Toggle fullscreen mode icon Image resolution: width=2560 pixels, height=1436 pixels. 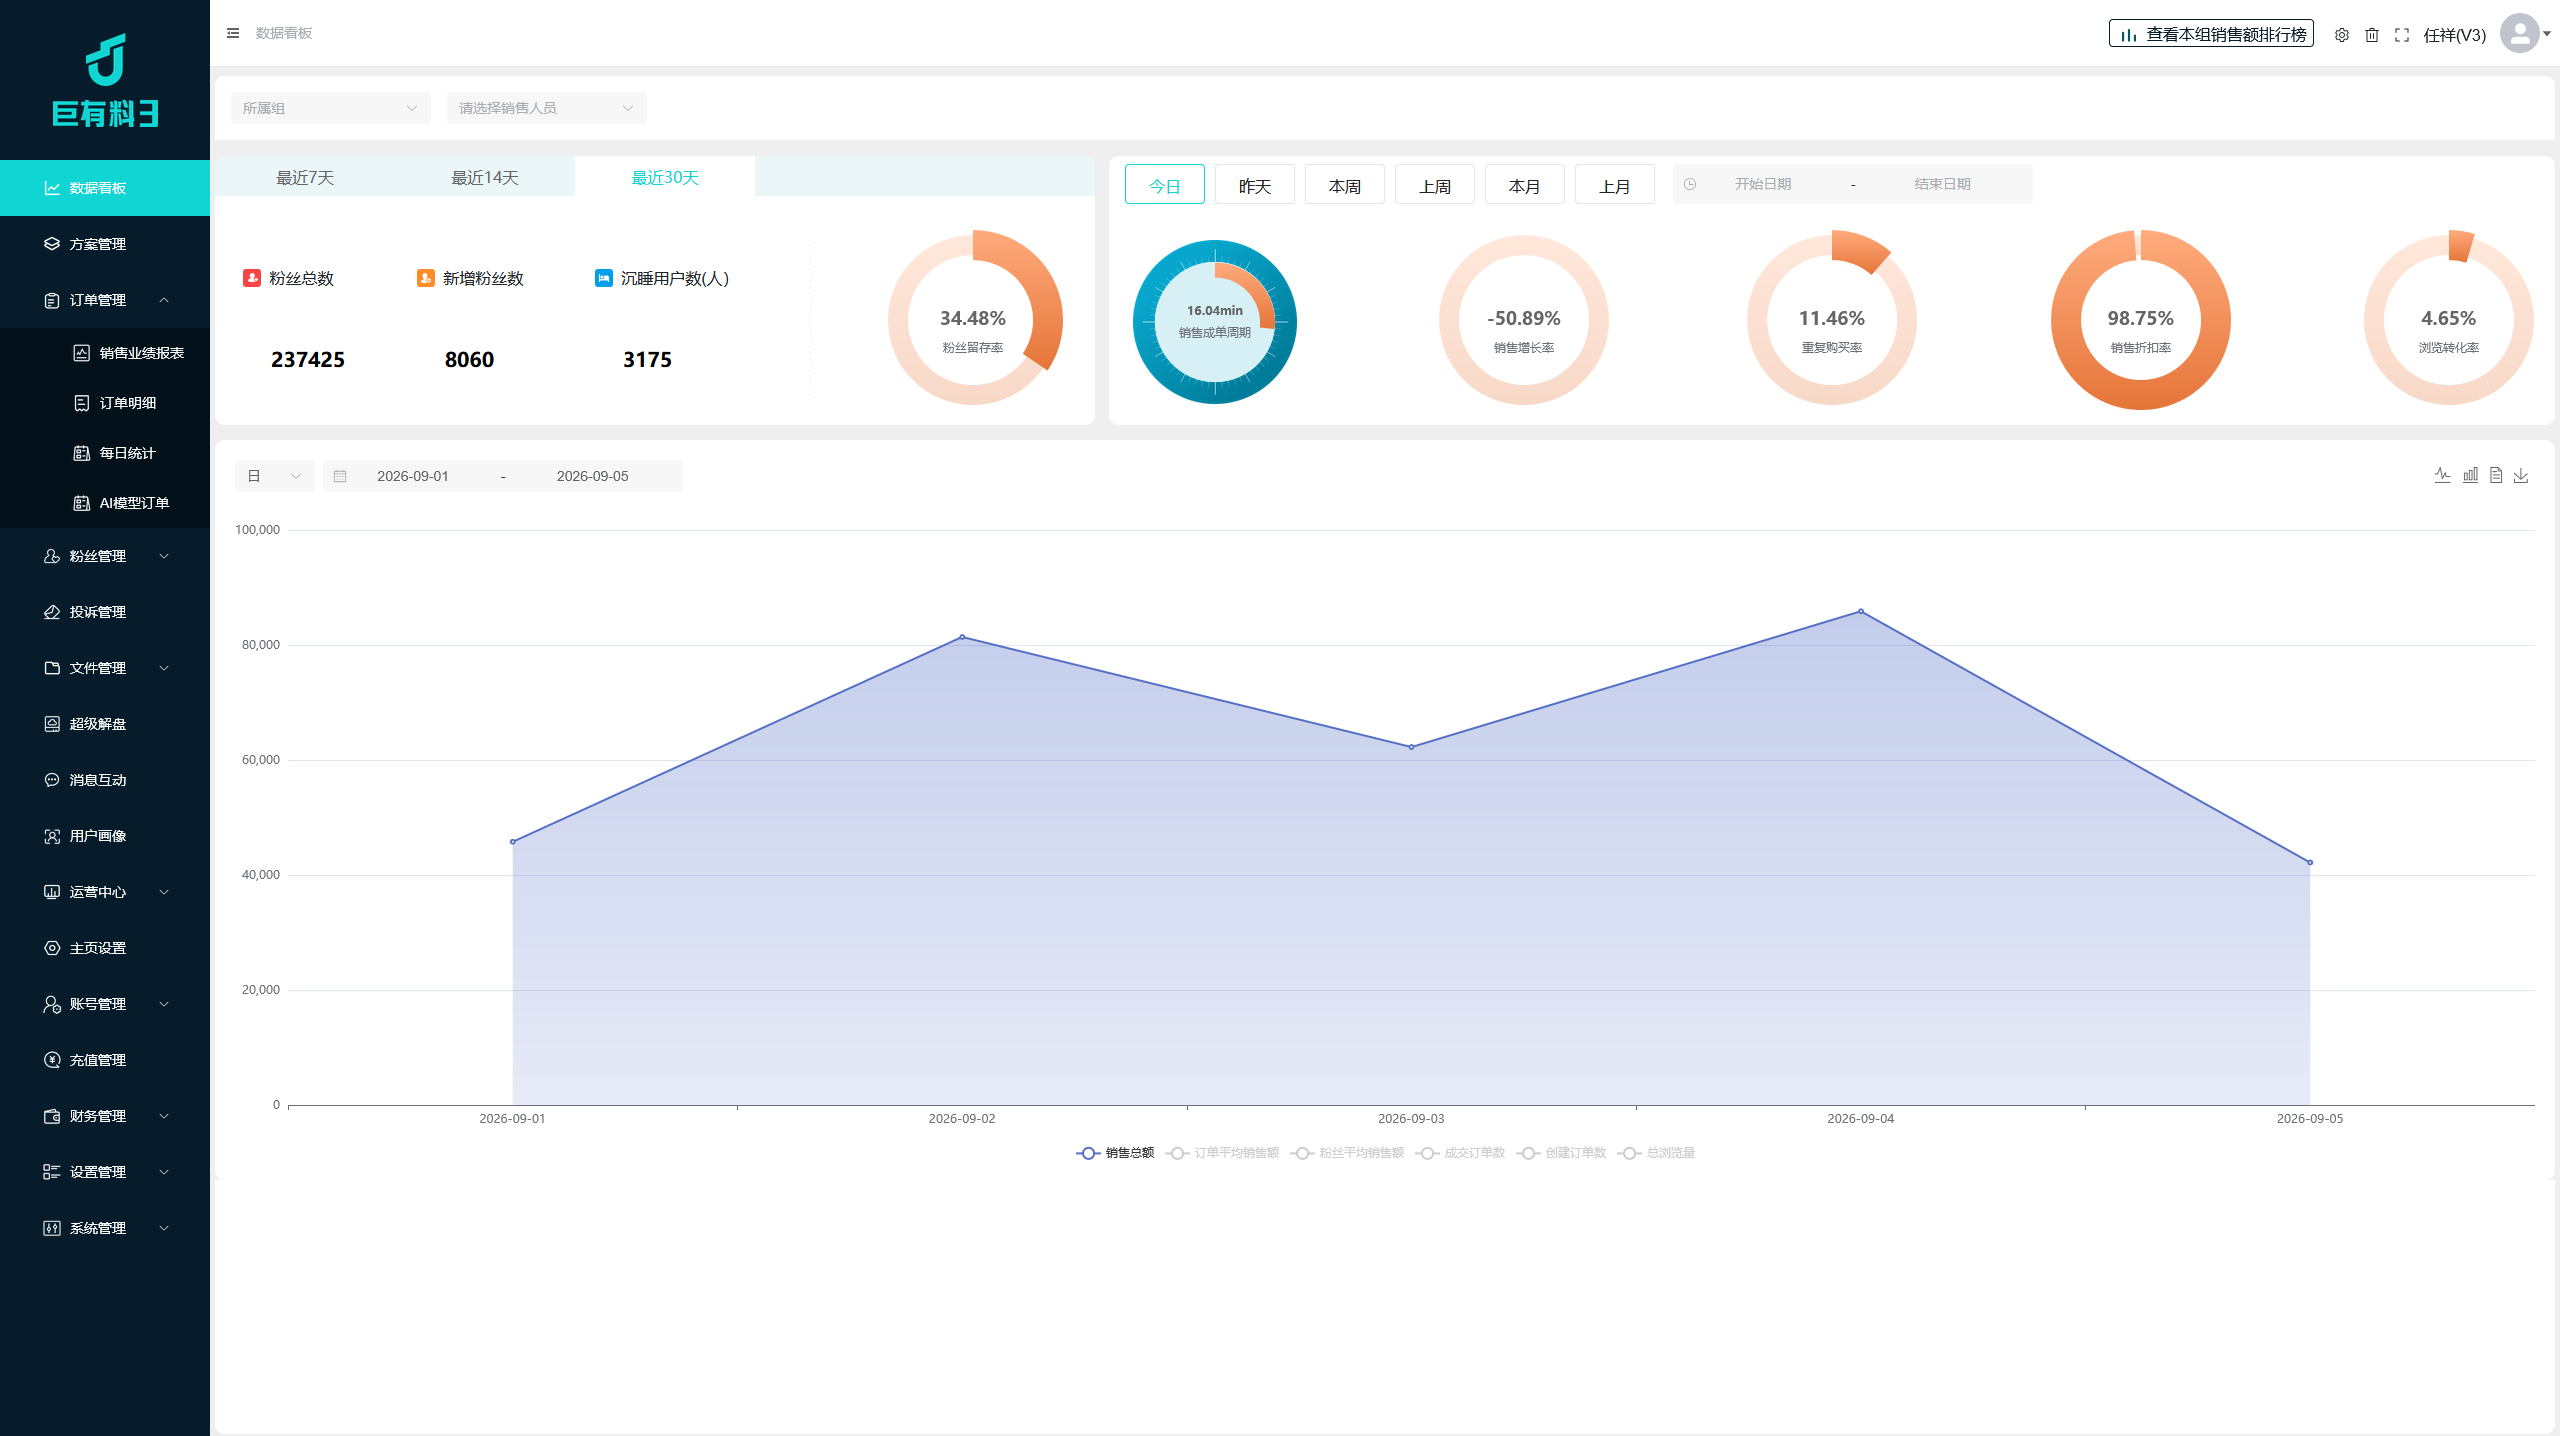tap(2402, 35)
